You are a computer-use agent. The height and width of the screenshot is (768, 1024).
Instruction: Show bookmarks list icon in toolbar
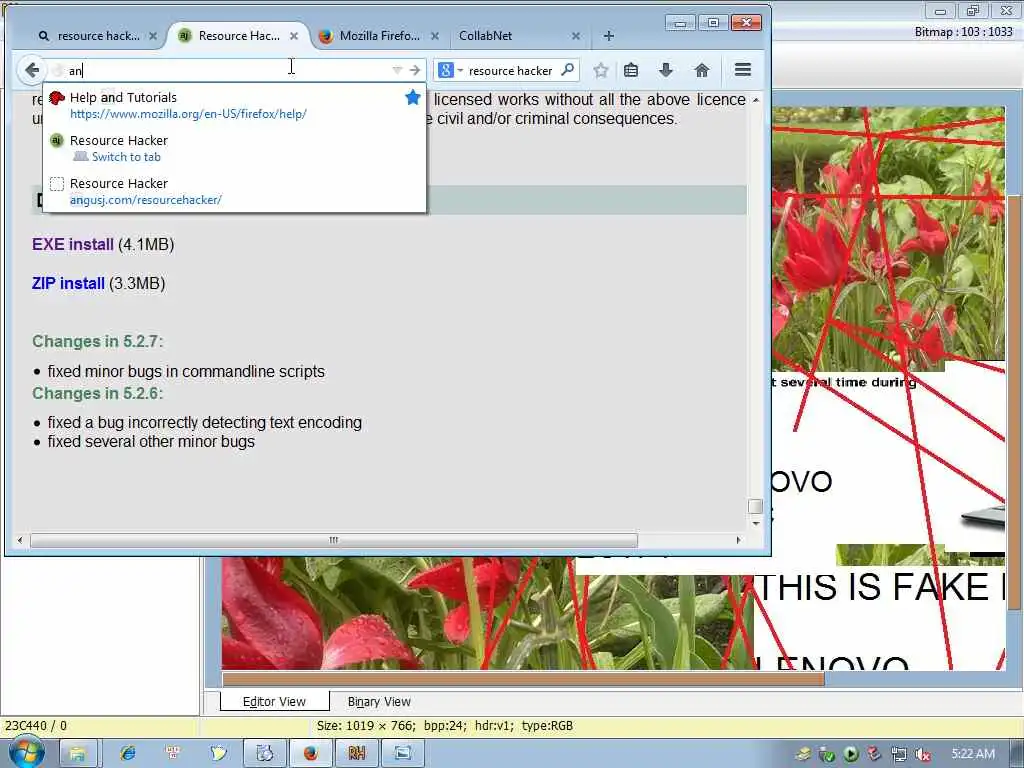point(631,70)
